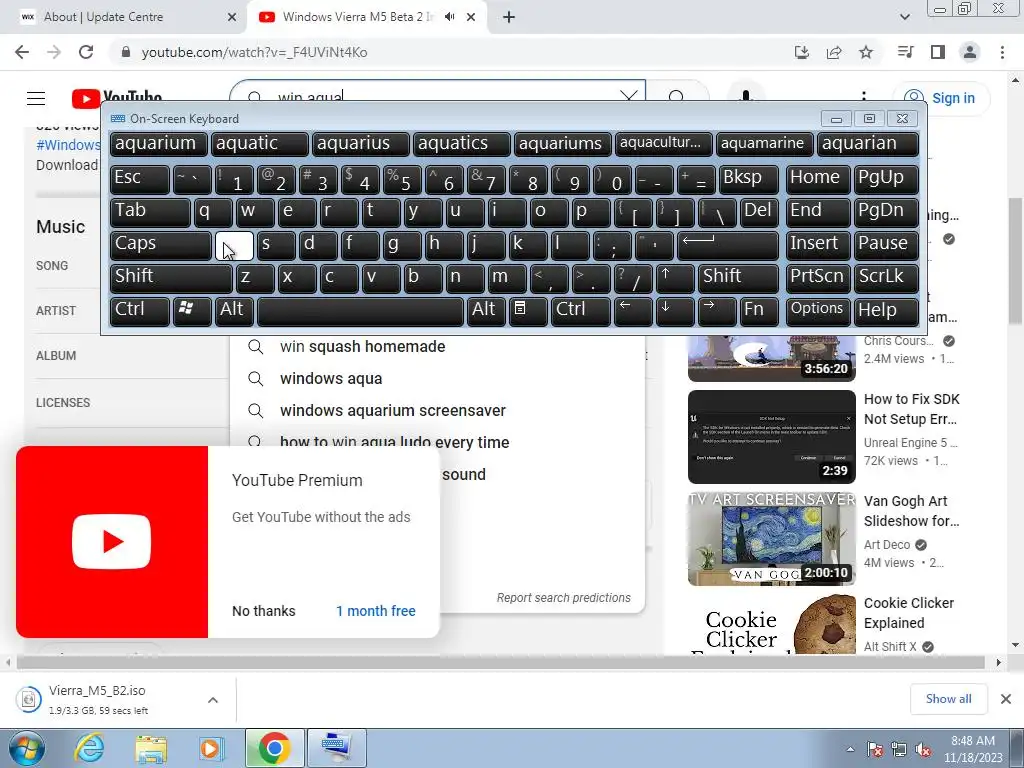Click 1 month free offer link
The height and width of the screenshot is (768, 1024).
coord(376,611)
